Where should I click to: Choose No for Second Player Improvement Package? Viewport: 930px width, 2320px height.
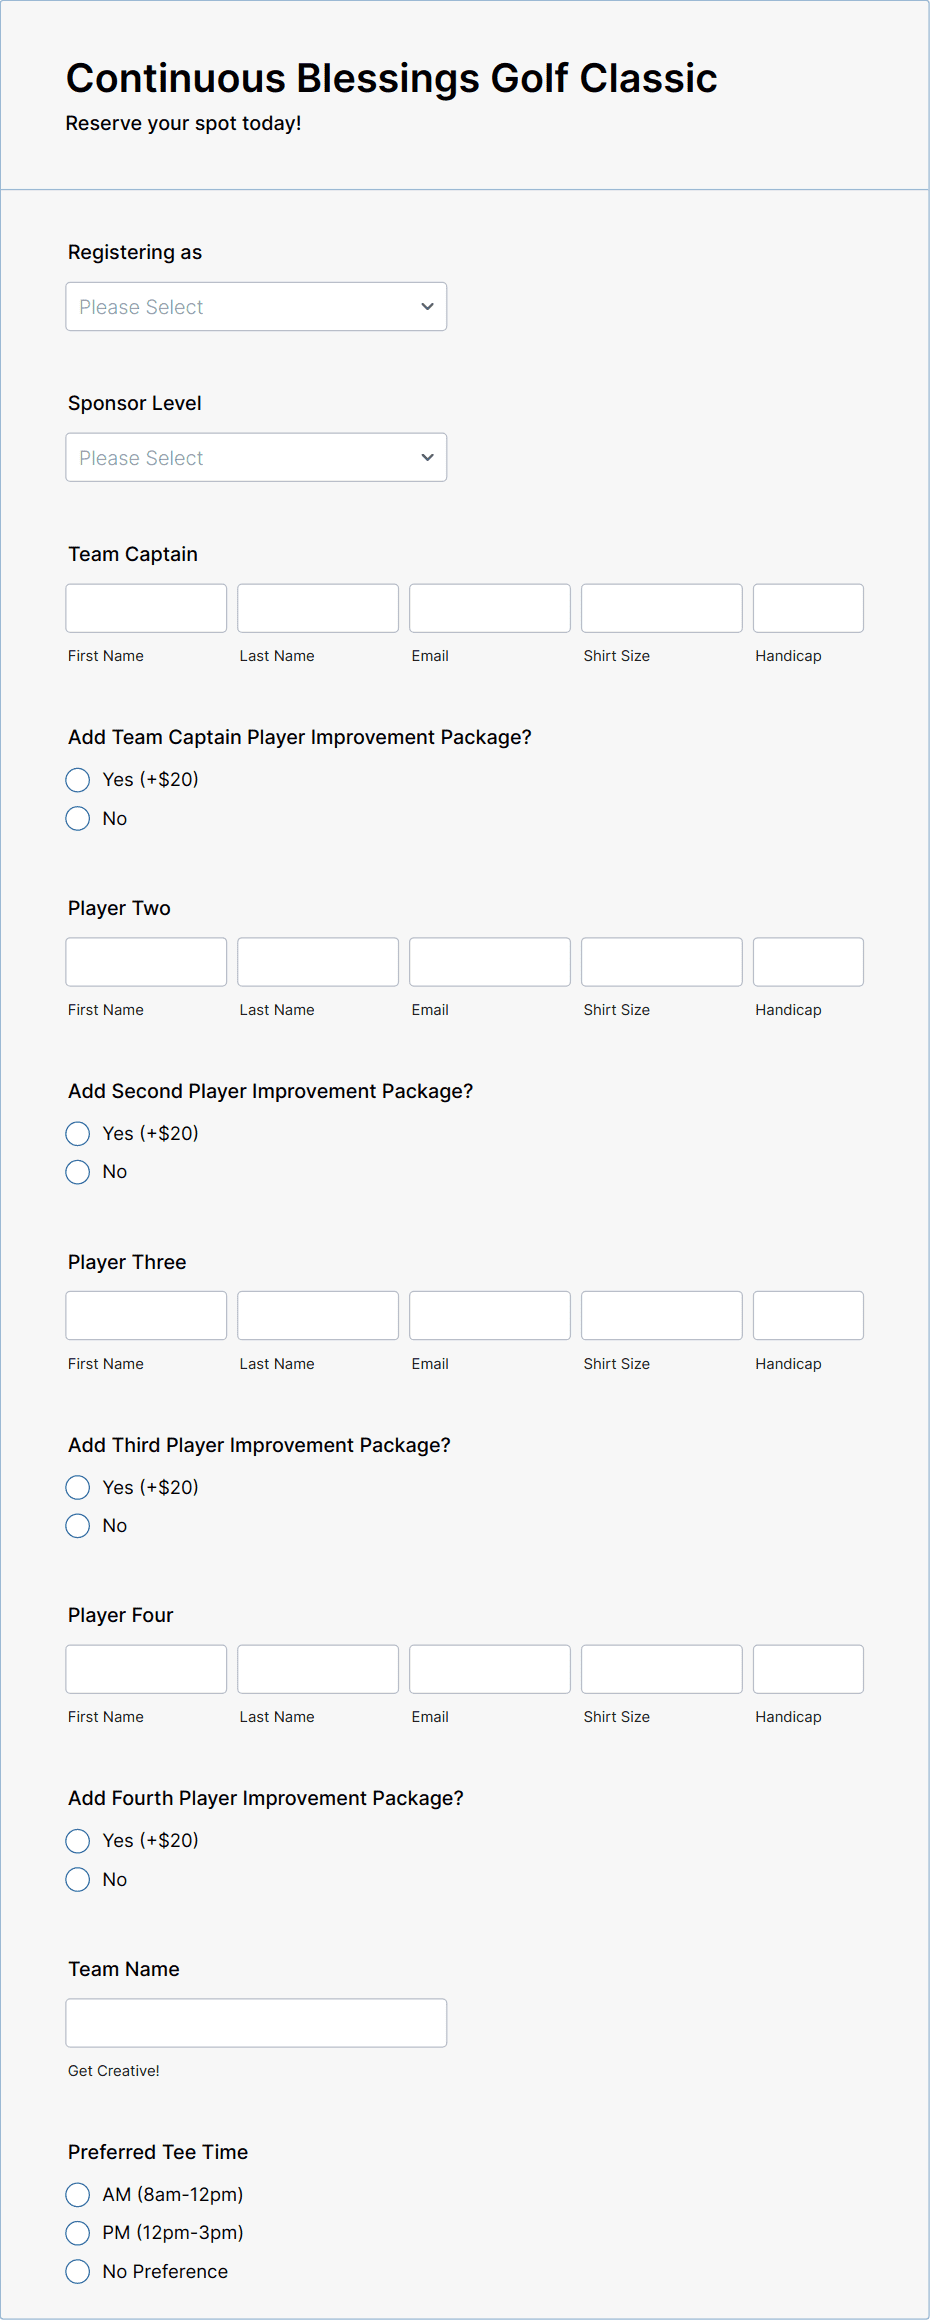tap(77, 1171)
